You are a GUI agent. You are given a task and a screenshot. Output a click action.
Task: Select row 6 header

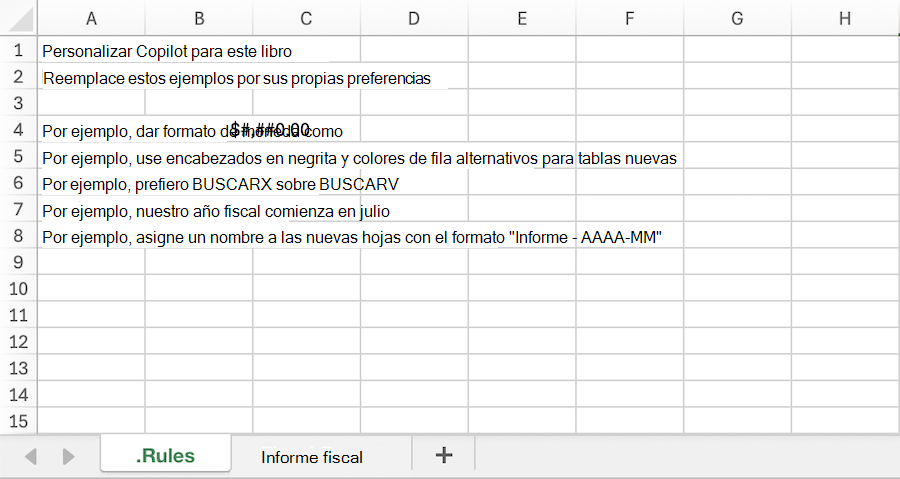point(18,182)
